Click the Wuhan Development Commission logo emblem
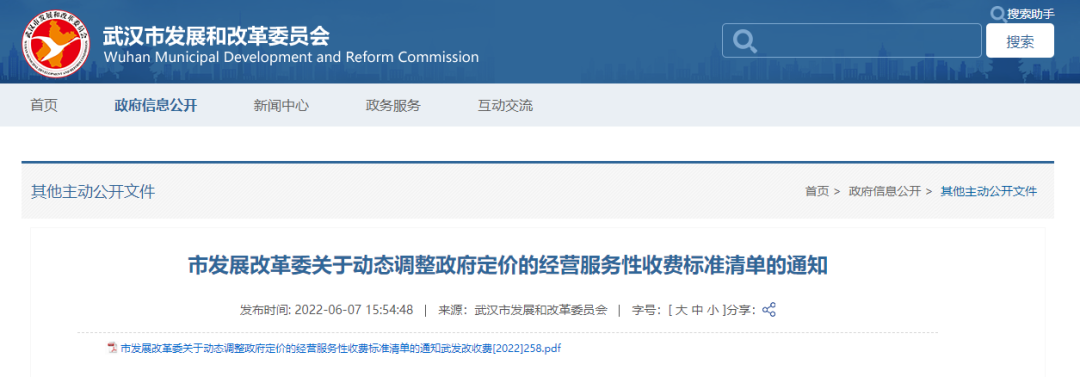 [56, 44]
